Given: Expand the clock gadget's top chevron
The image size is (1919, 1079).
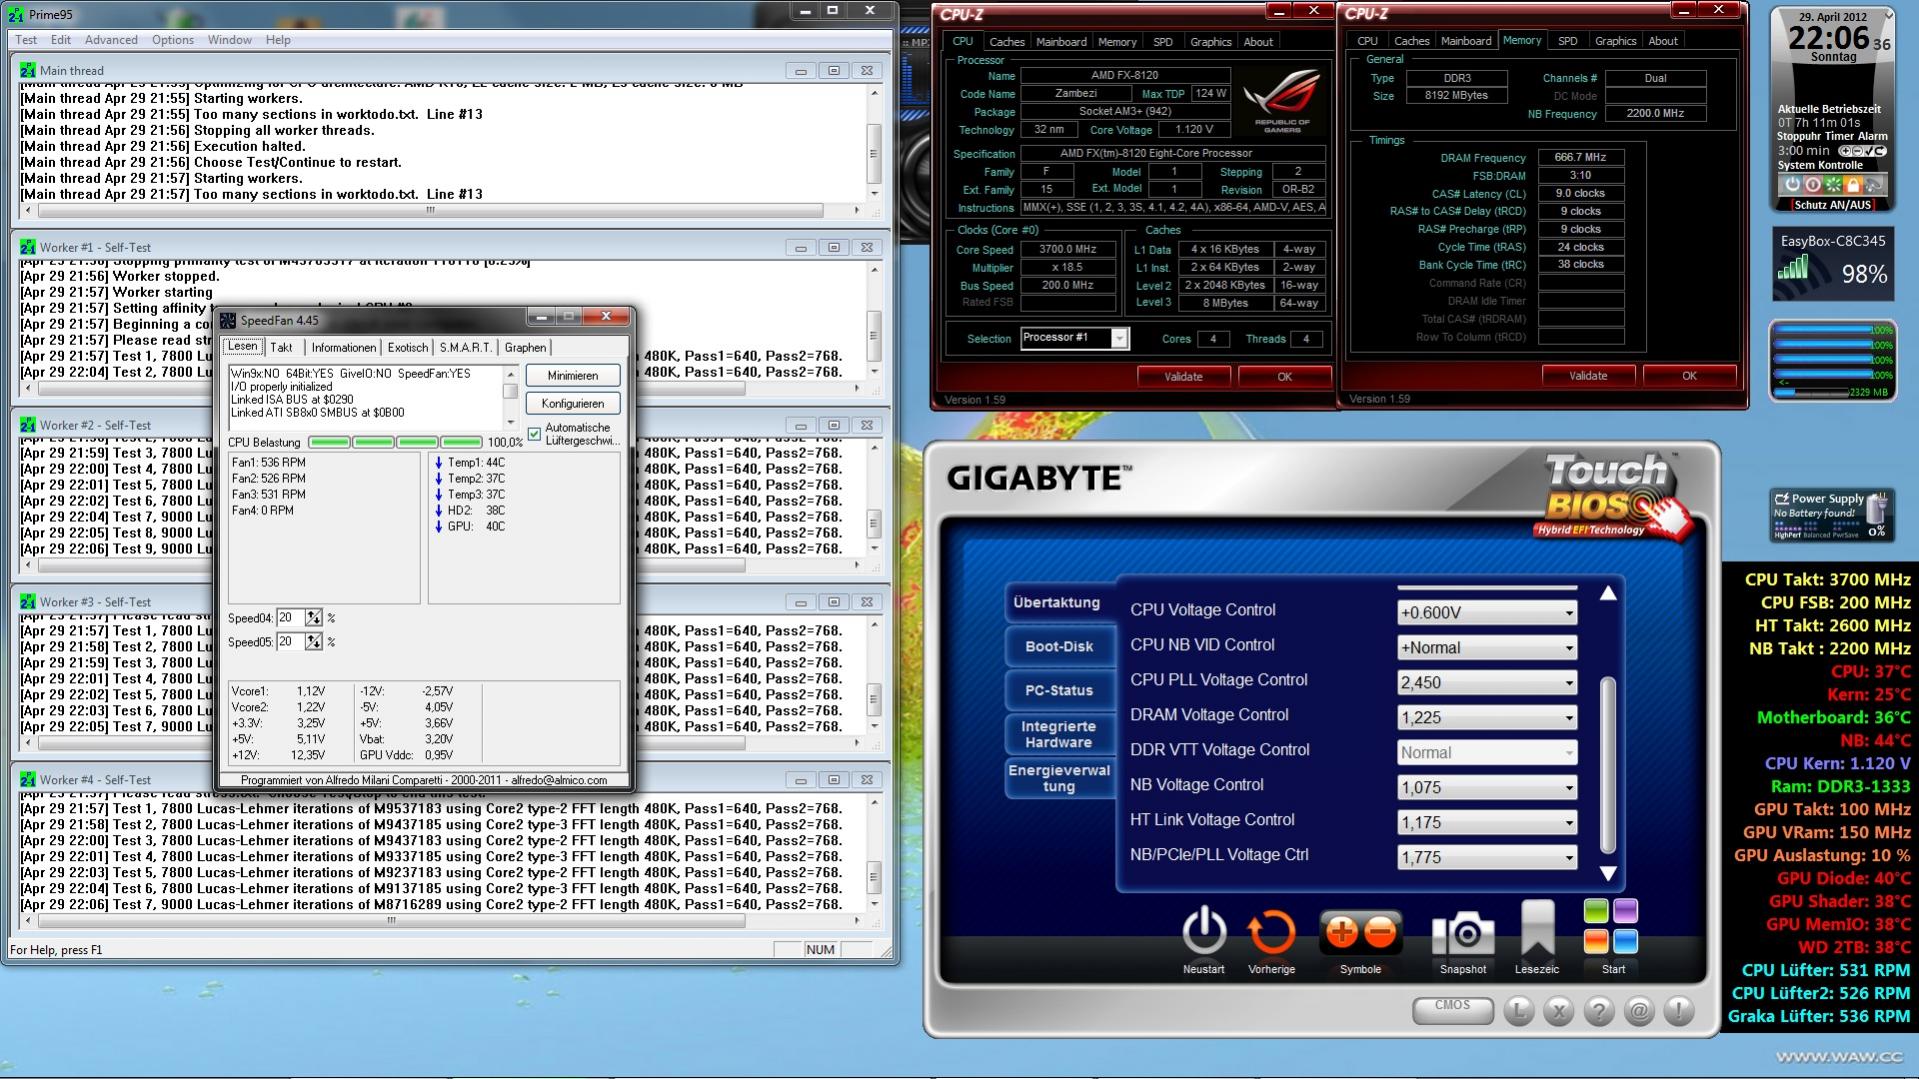Looking at the screenshot, I should (1889, 16).
